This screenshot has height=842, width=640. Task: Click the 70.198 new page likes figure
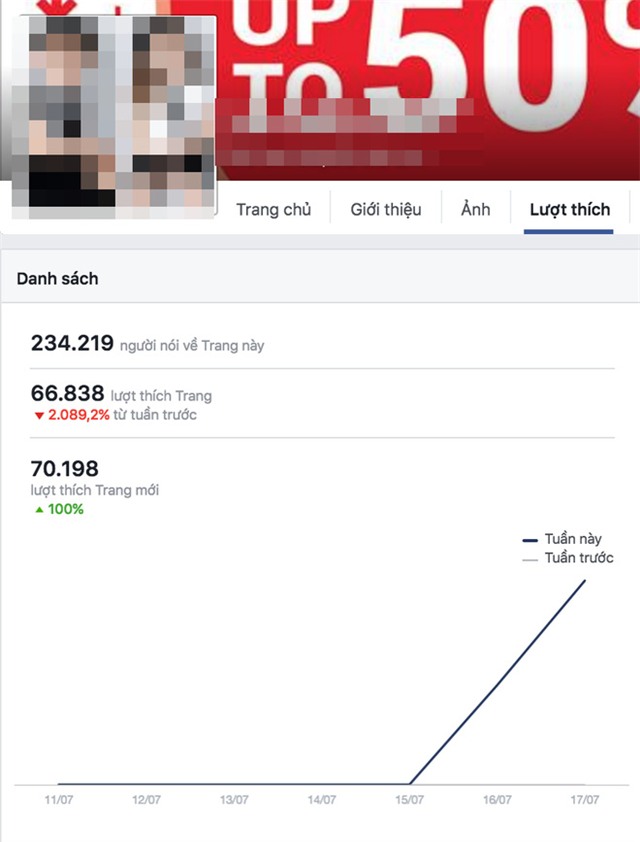tap(64, 469)
